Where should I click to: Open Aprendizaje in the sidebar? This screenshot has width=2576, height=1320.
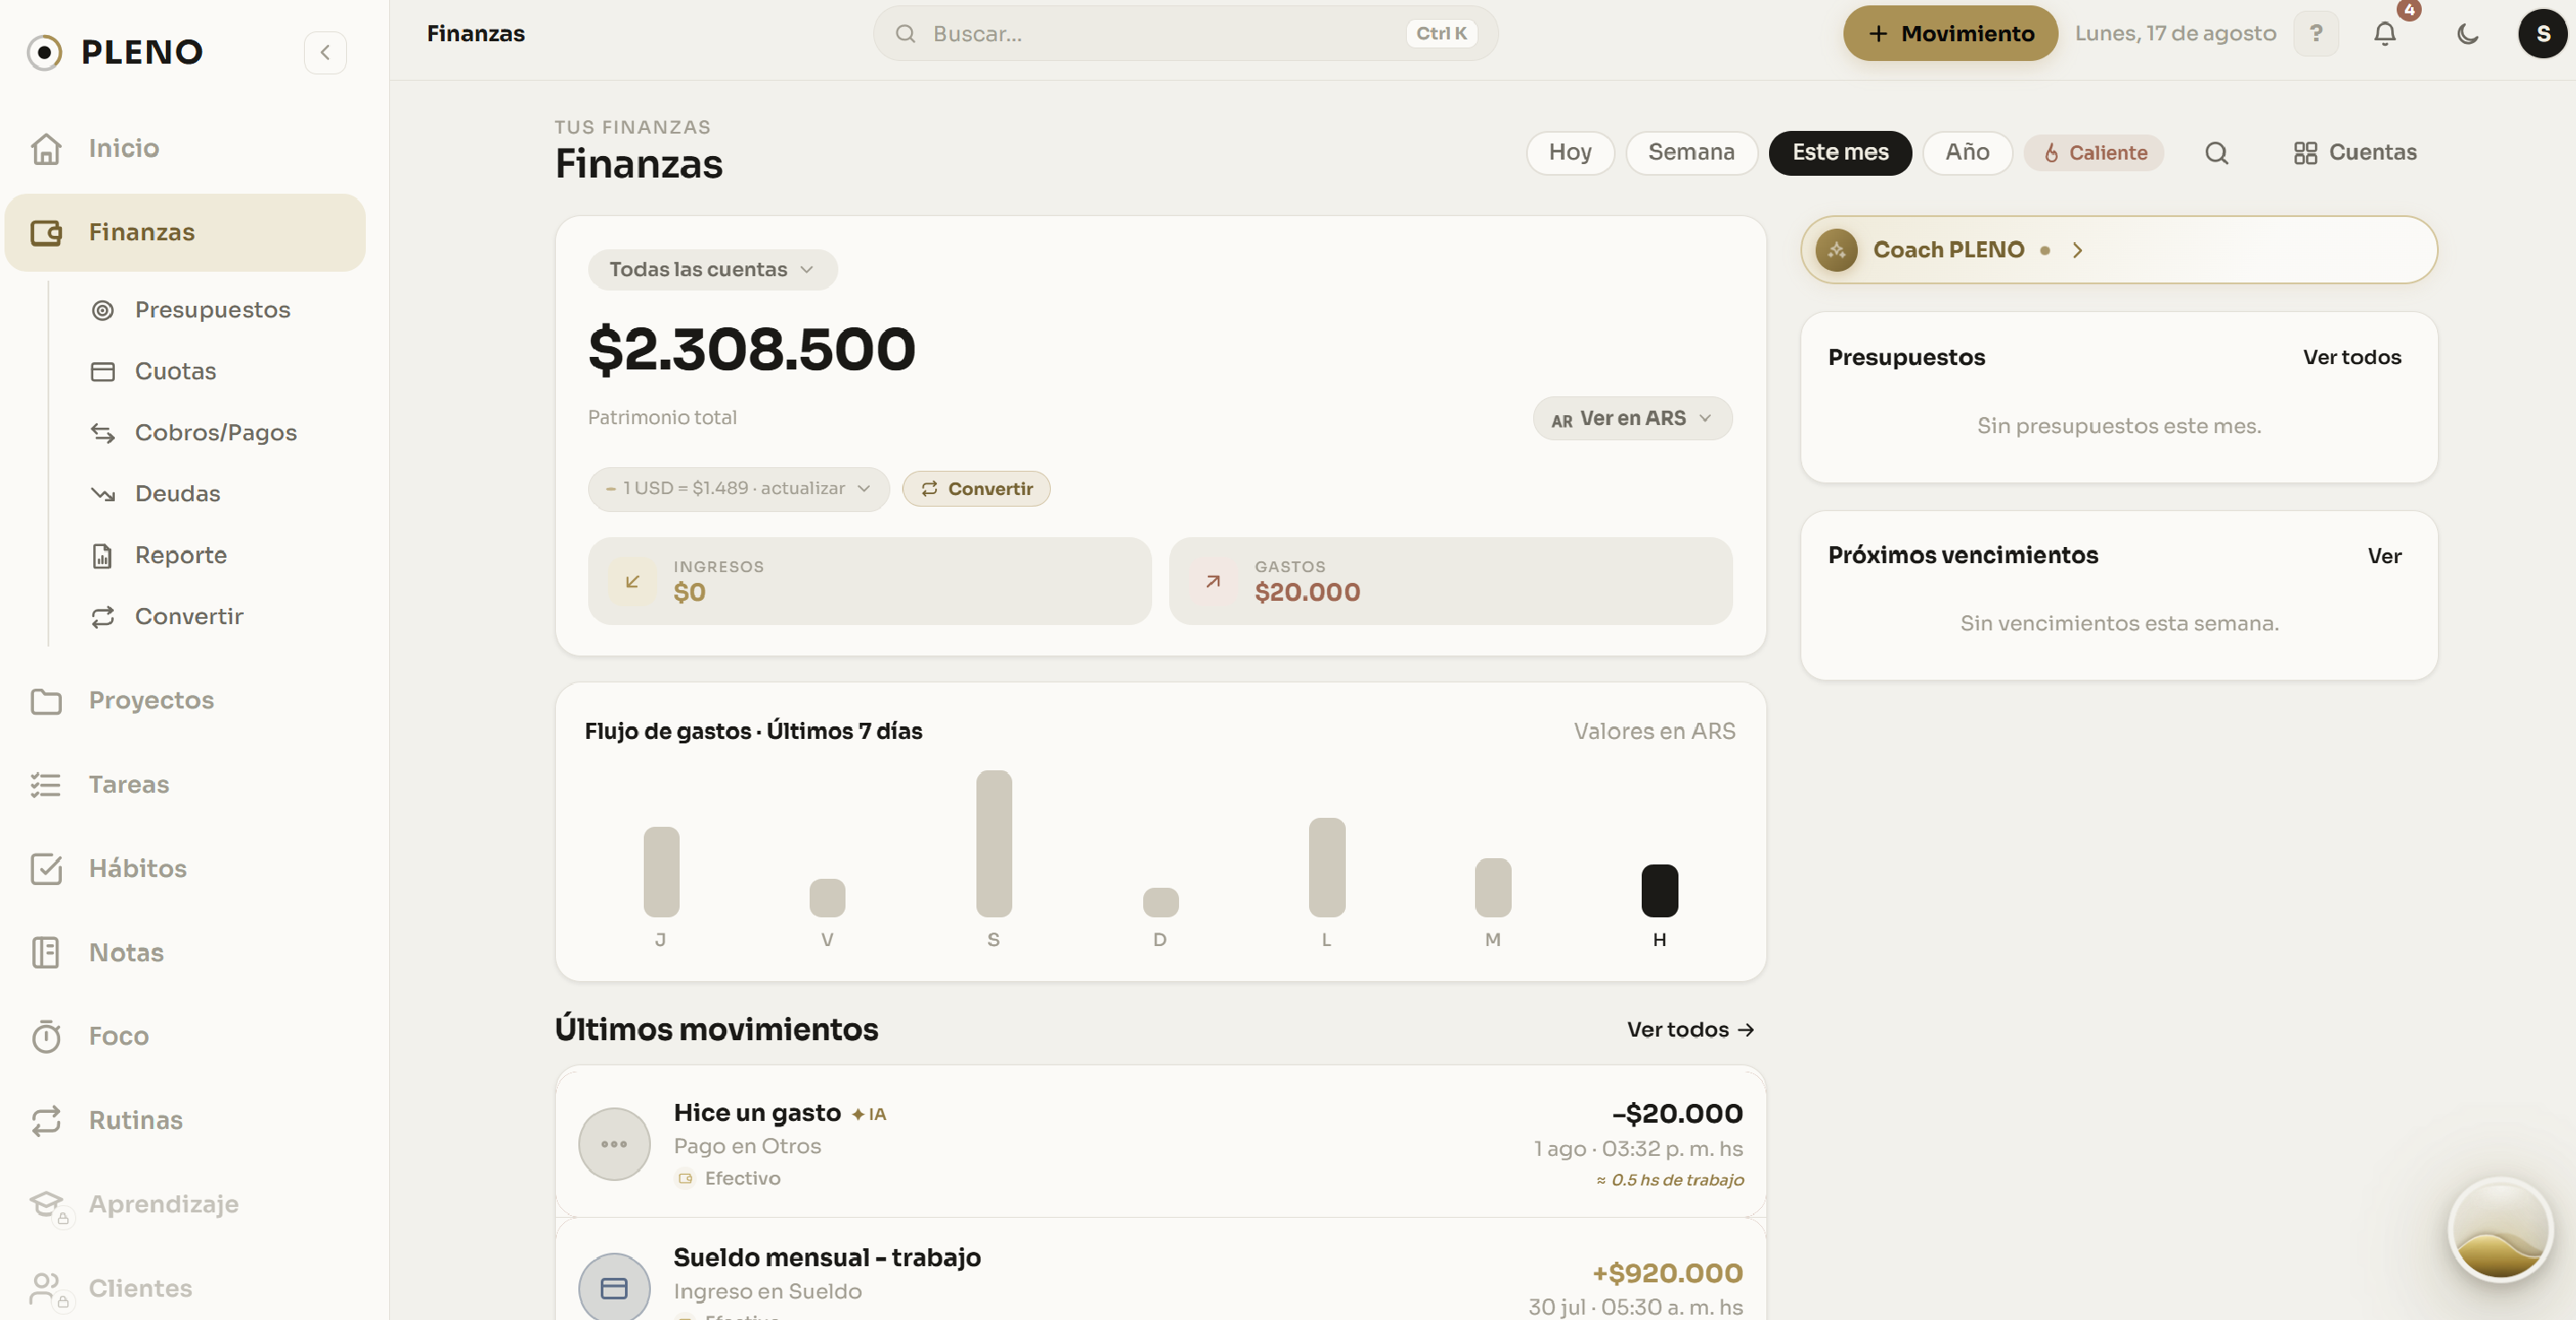185,1204
